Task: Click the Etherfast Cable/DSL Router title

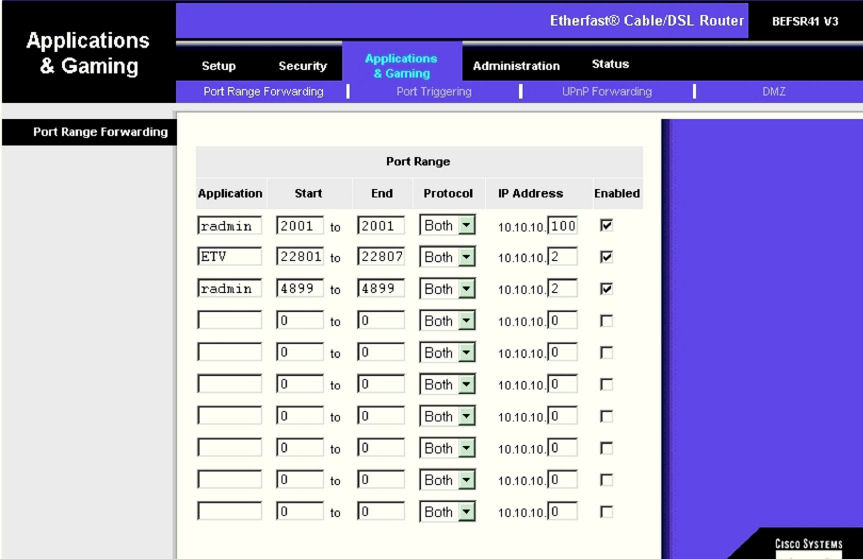Action: (647, 21)
